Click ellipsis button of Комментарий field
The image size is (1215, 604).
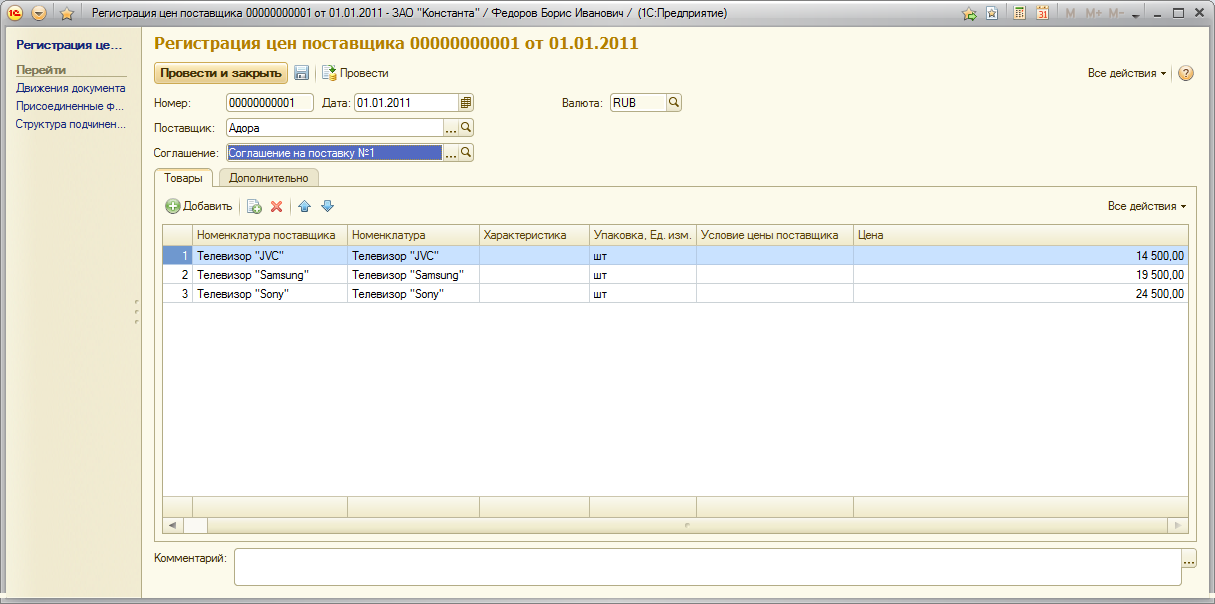[1189, 559]
